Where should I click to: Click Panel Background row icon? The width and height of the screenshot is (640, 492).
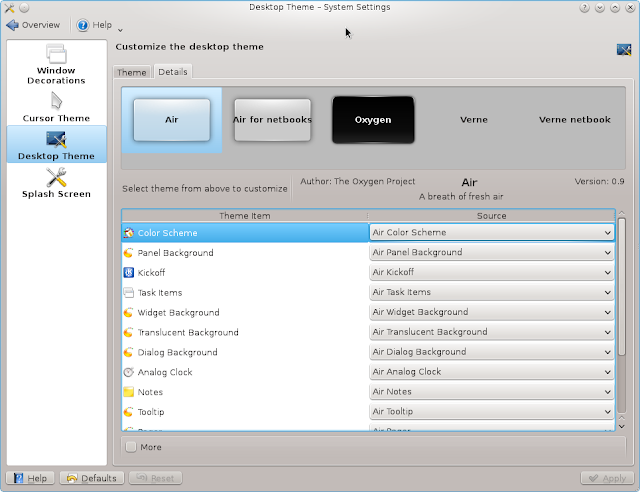[x=129, y=253]
